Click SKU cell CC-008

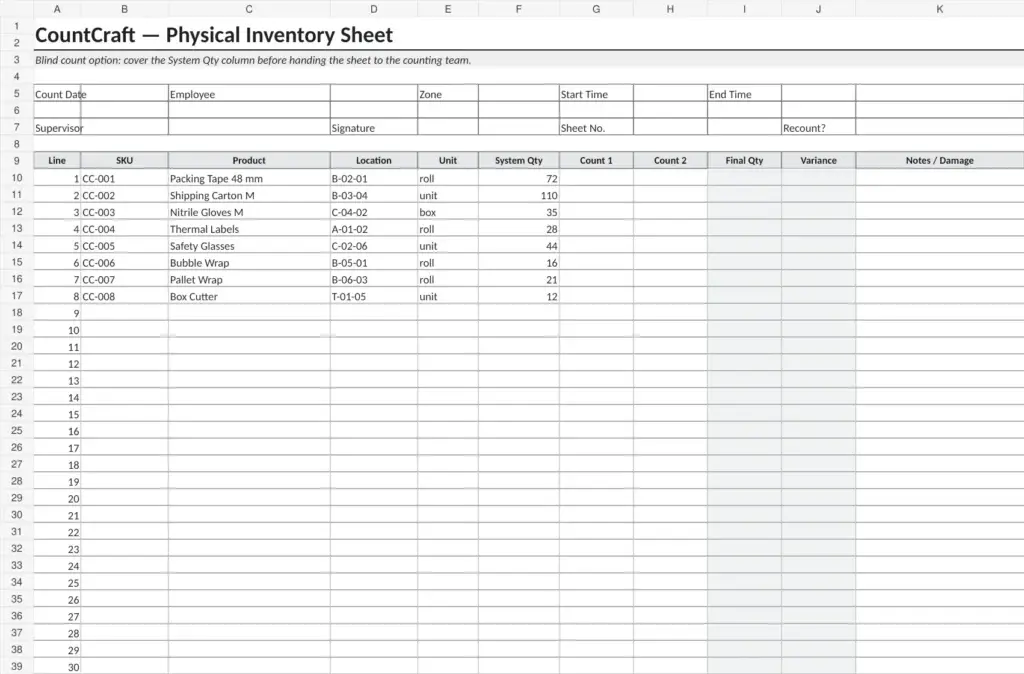point(124,296)
